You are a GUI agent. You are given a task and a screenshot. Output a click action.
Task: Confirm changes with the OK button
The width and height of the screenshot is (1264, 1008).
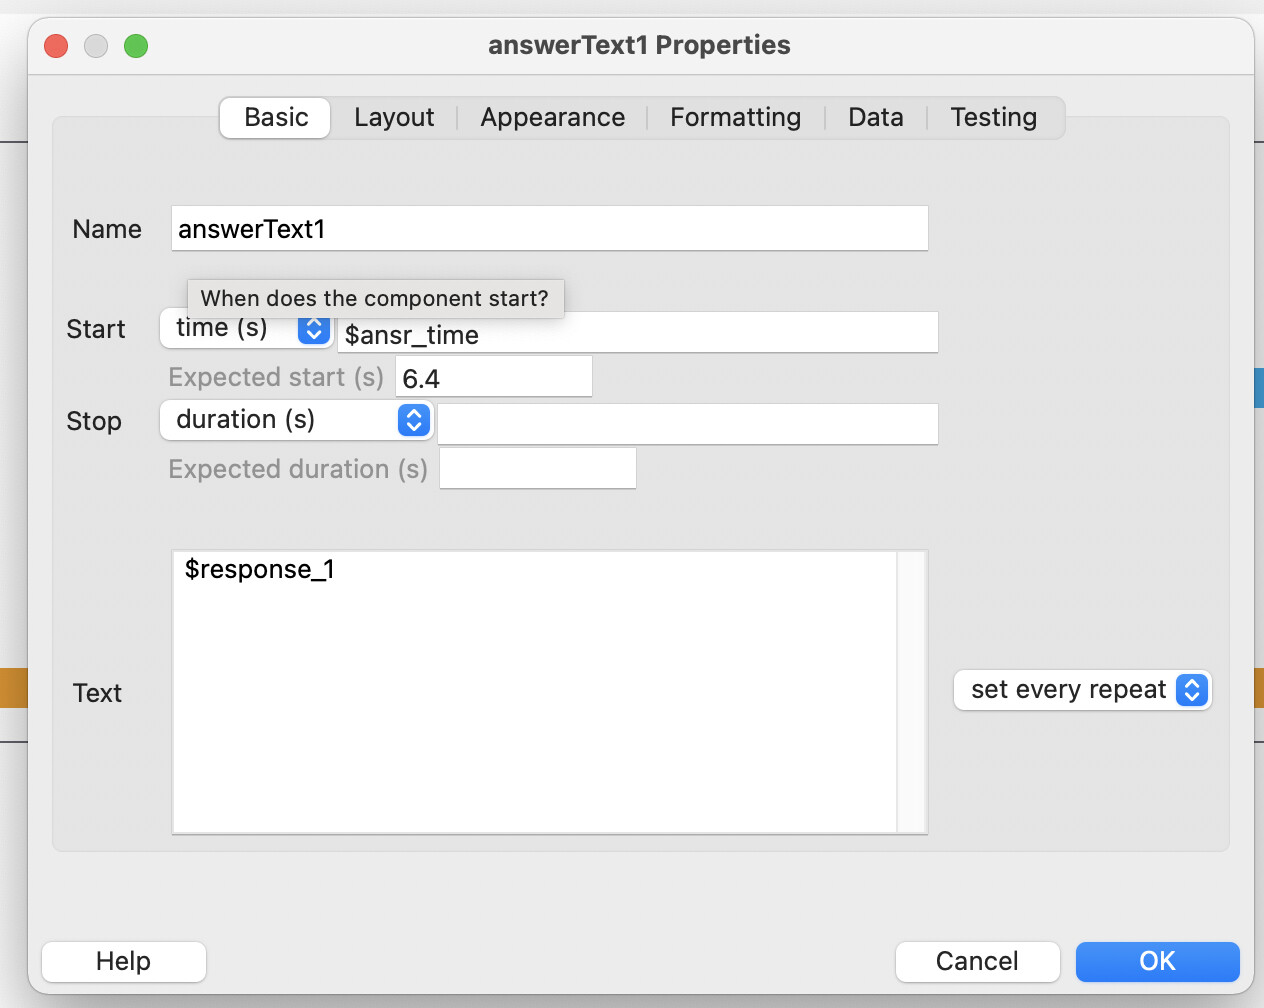pyautogui.click(x=1157, y=962)
